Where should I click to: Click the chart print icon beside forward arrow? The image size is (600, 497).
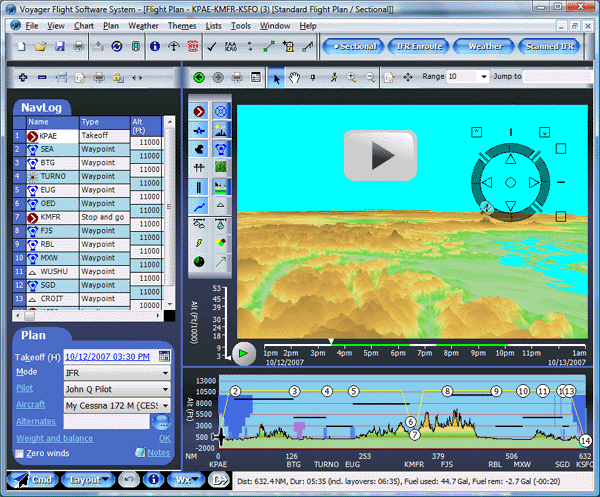click(x=237, y=78)
